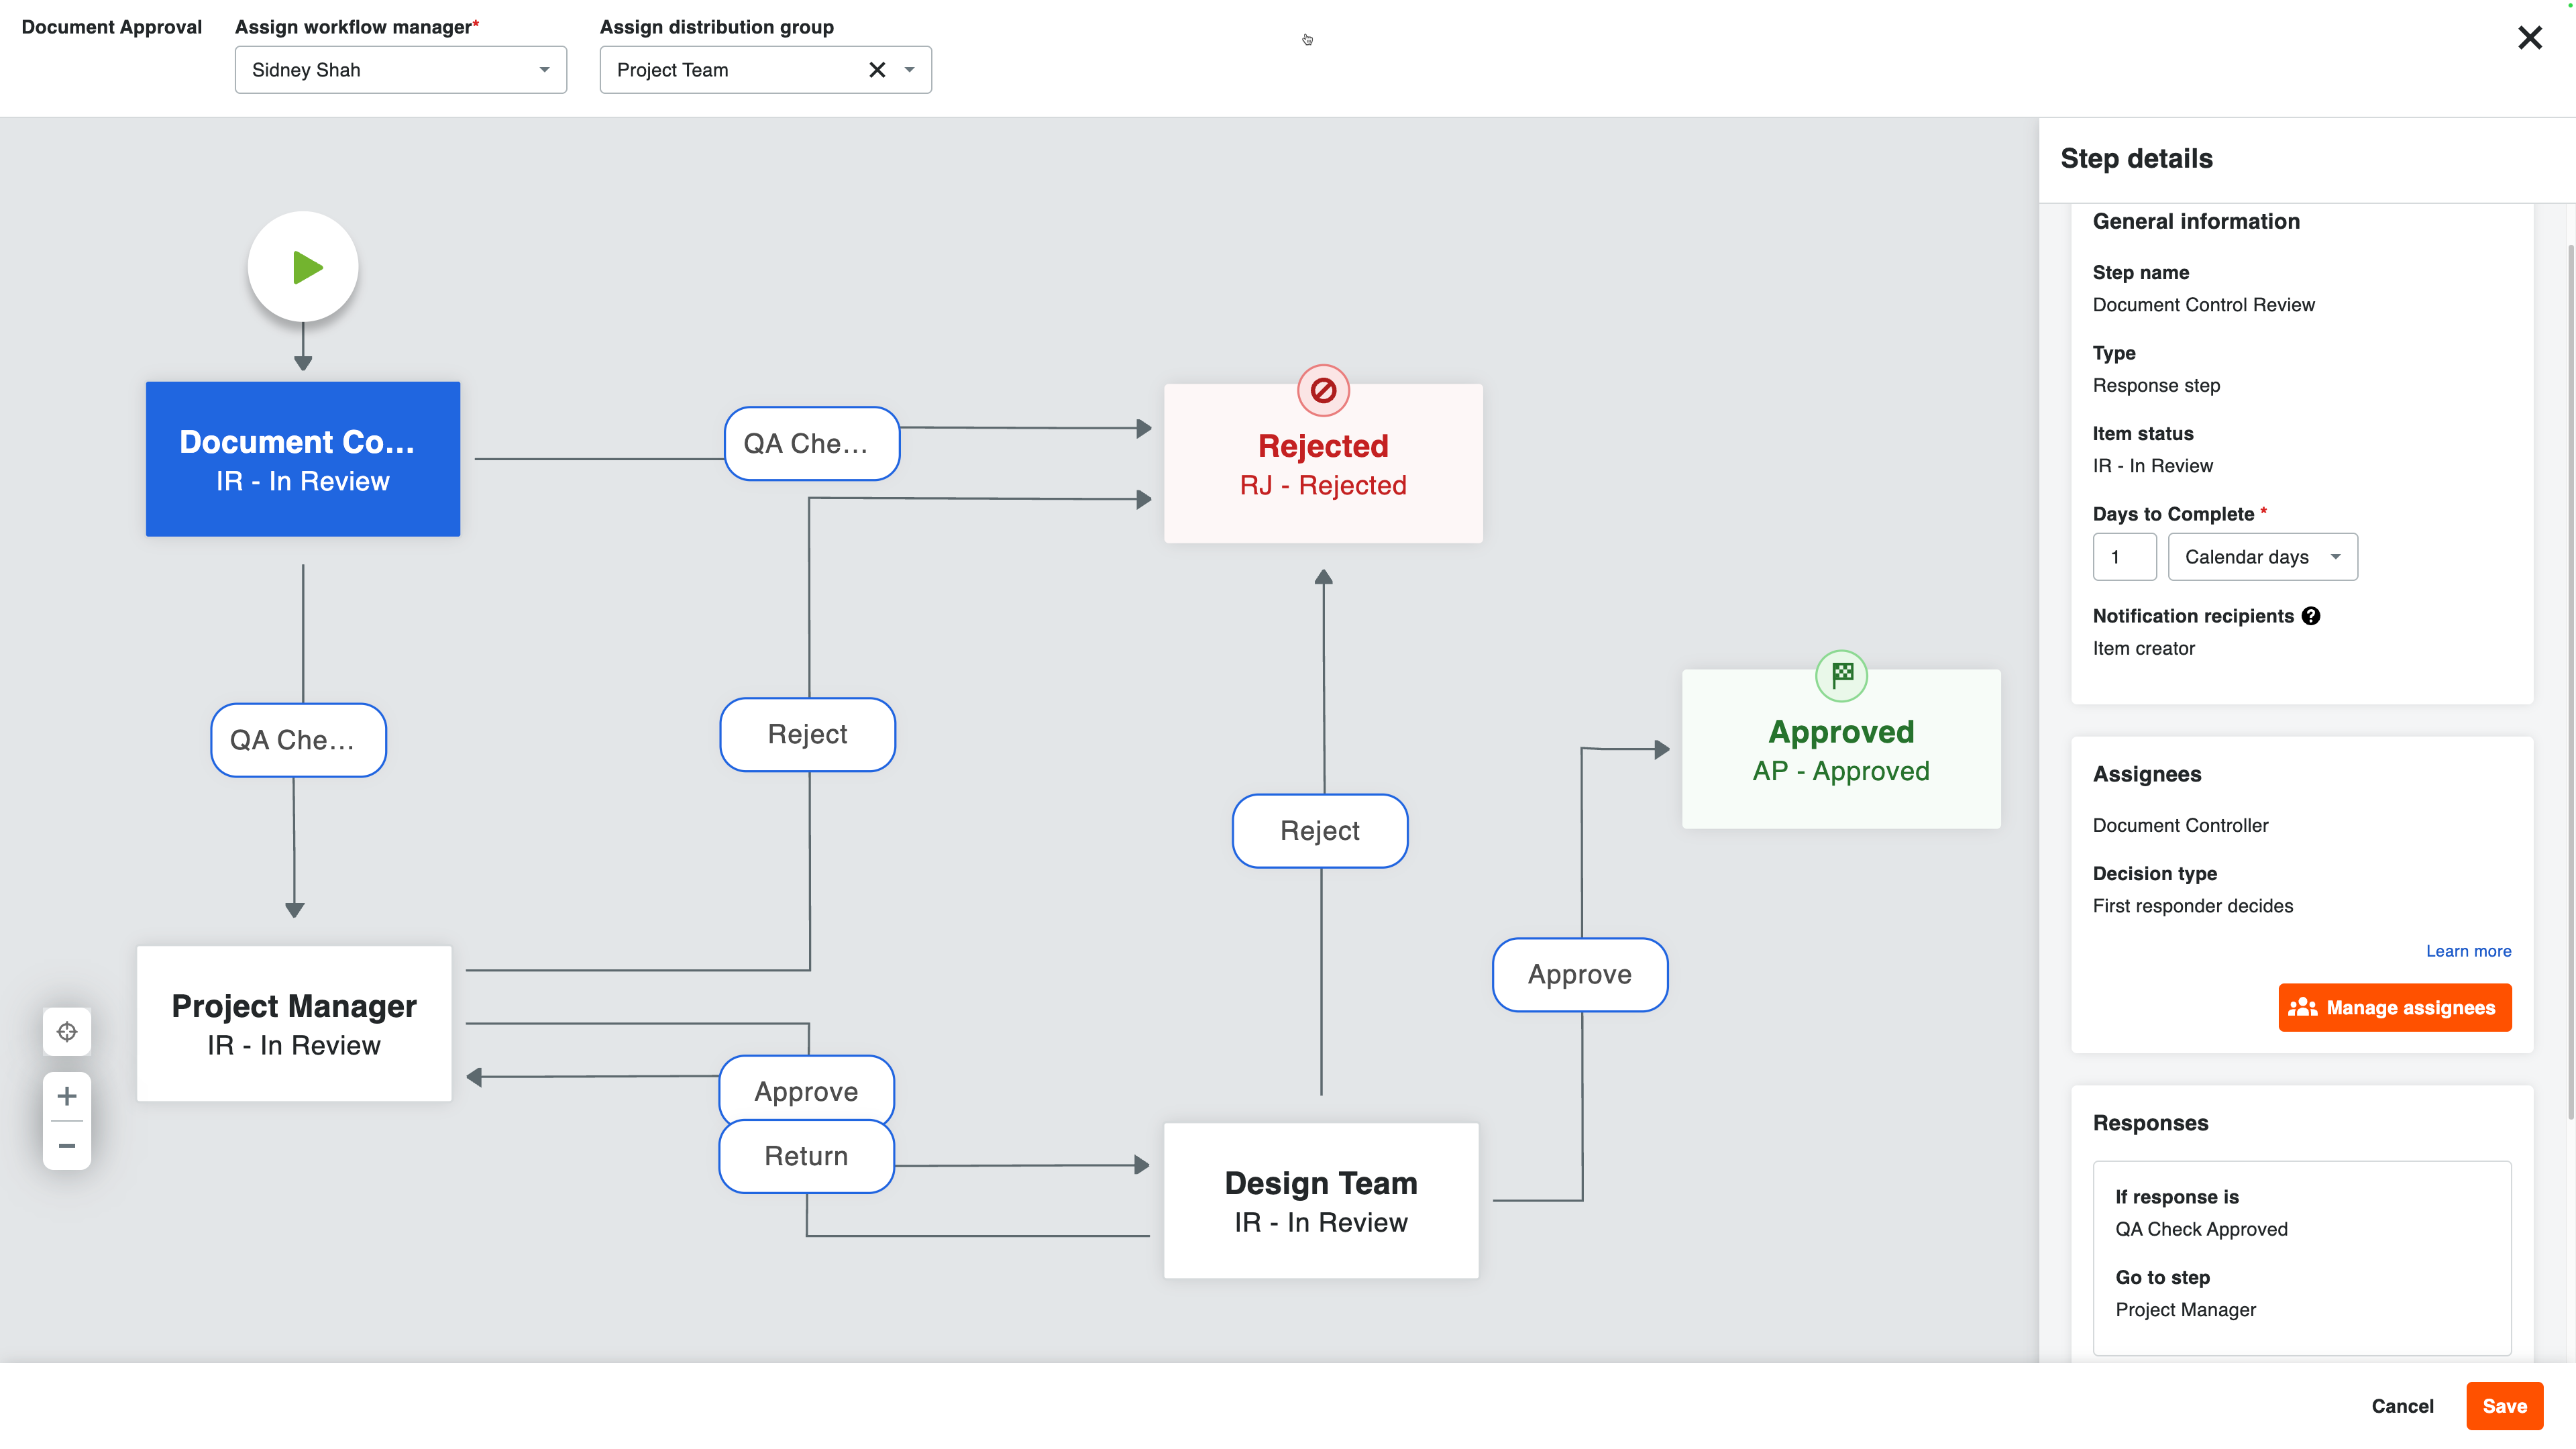Click the 'First responder decides' text

[x=2192, y=906]
